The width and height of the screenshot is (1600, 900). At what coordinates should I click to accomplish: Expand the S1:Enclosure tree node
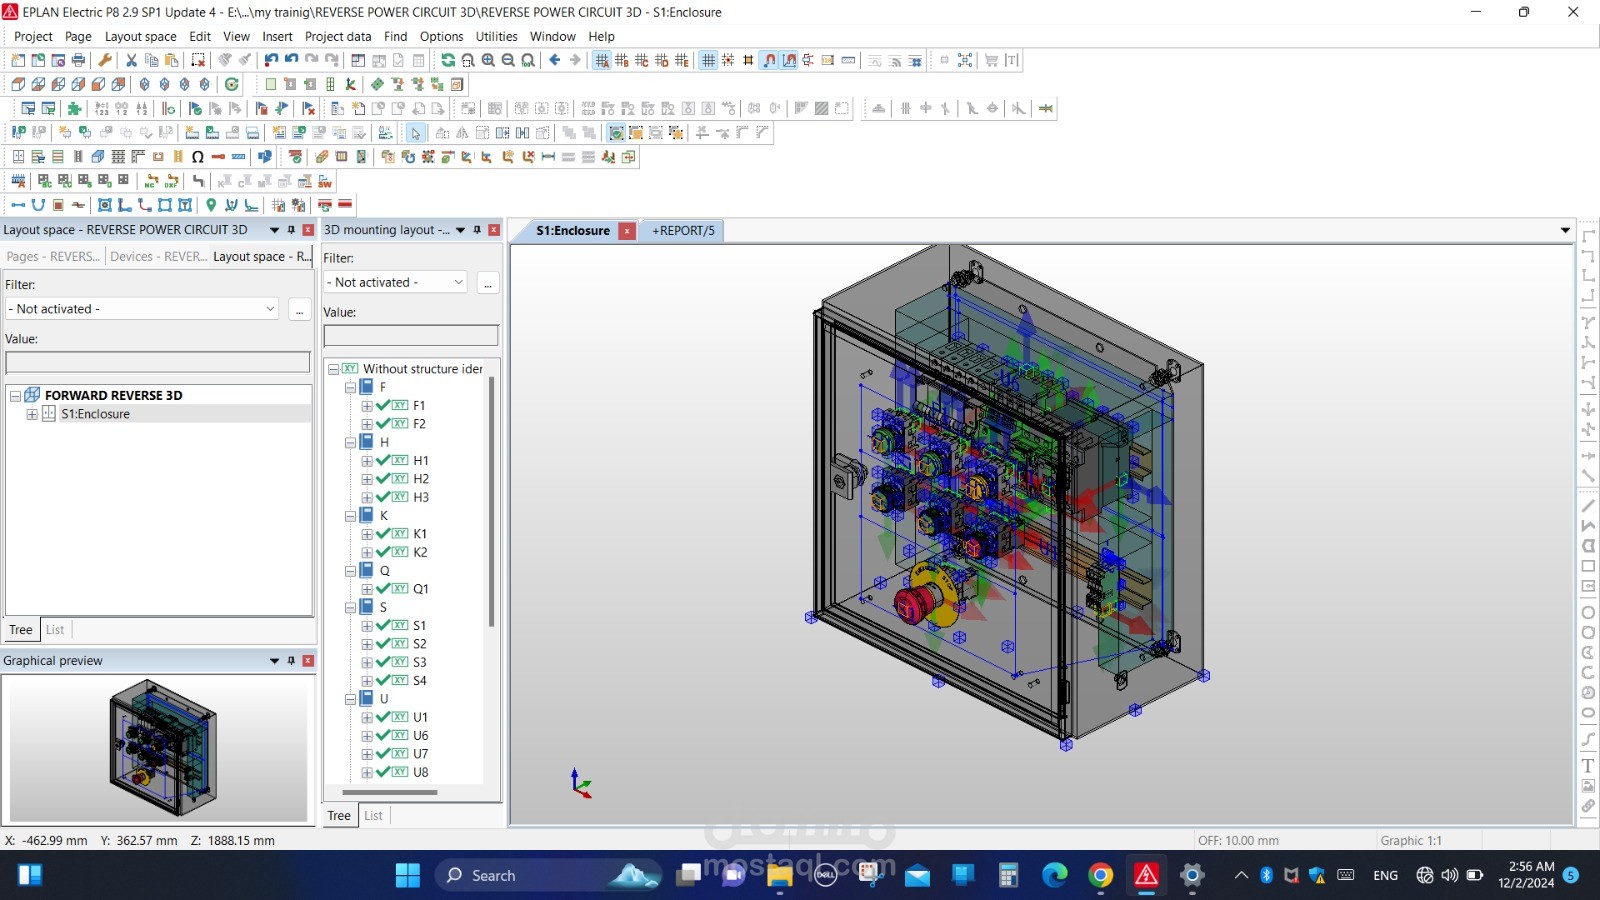[x=32, y=414]
